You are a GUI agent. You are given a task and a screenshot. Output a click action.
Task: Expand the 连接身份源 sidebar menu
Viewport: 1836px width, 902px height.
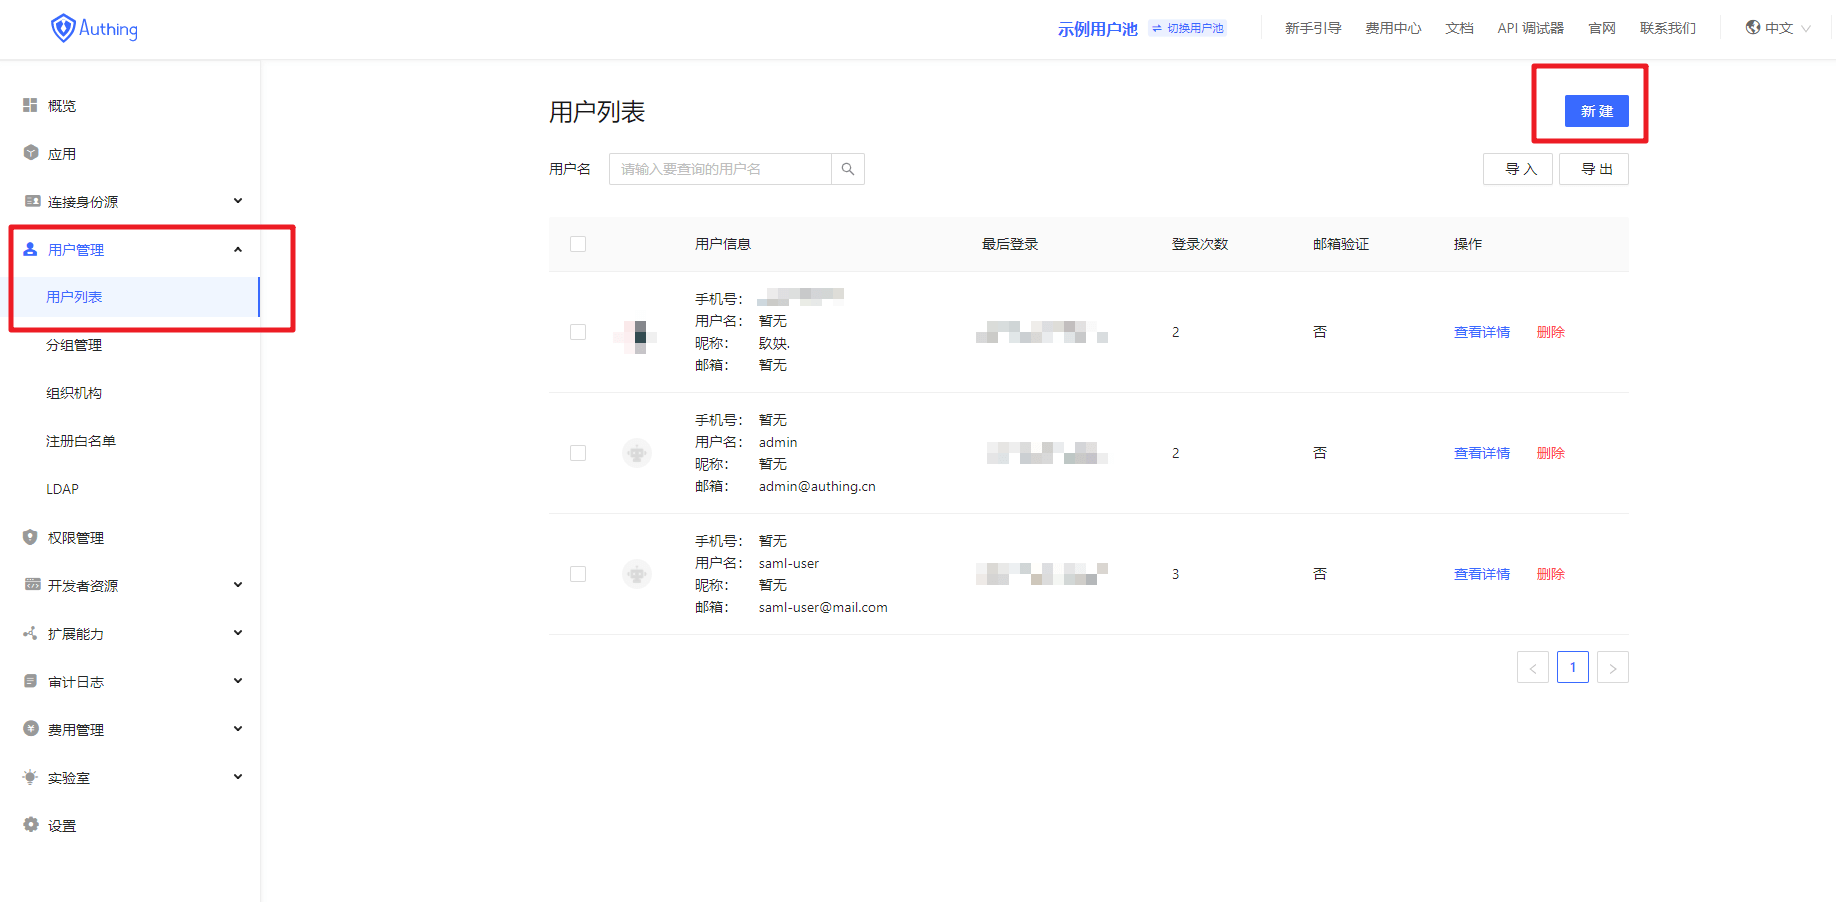tap(237, 200)
